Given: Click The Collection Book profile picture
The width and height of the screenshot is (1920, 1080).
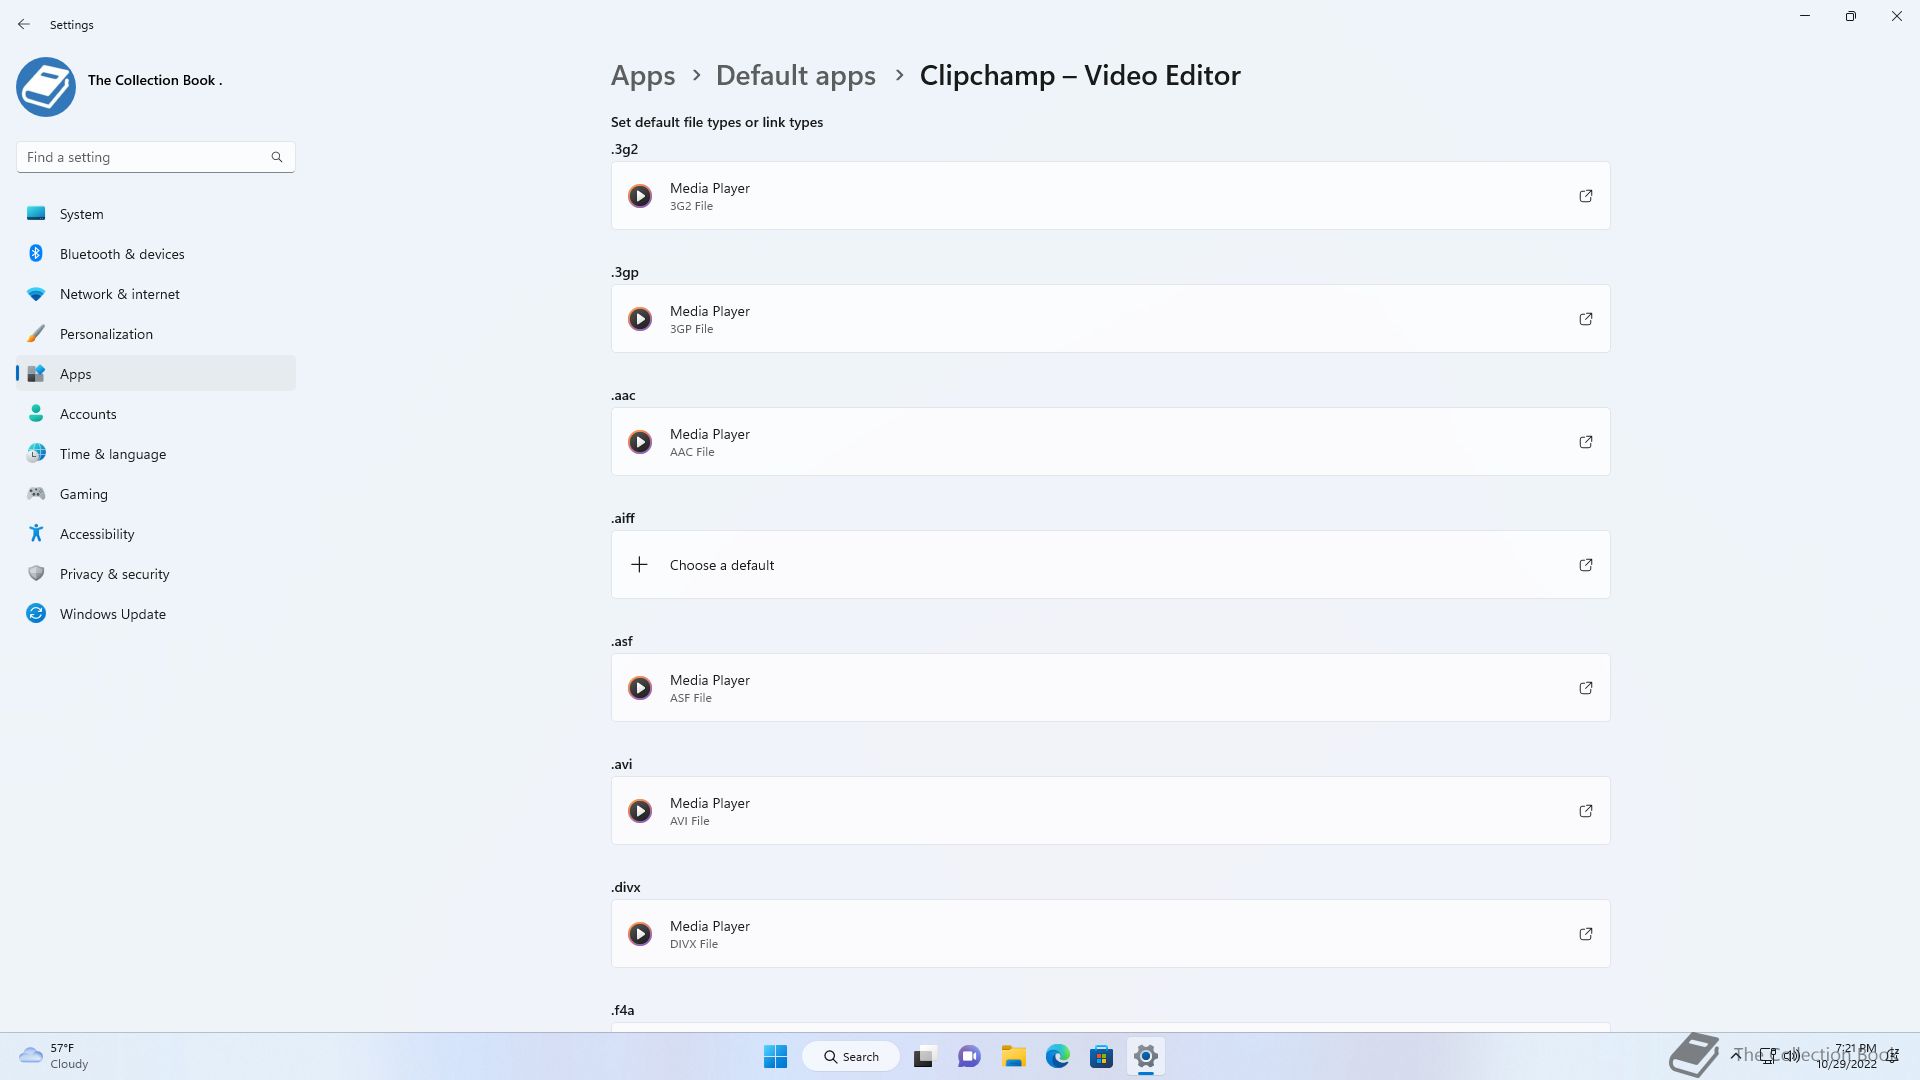Looking at the screenshot, I should [x=46, y=87].
